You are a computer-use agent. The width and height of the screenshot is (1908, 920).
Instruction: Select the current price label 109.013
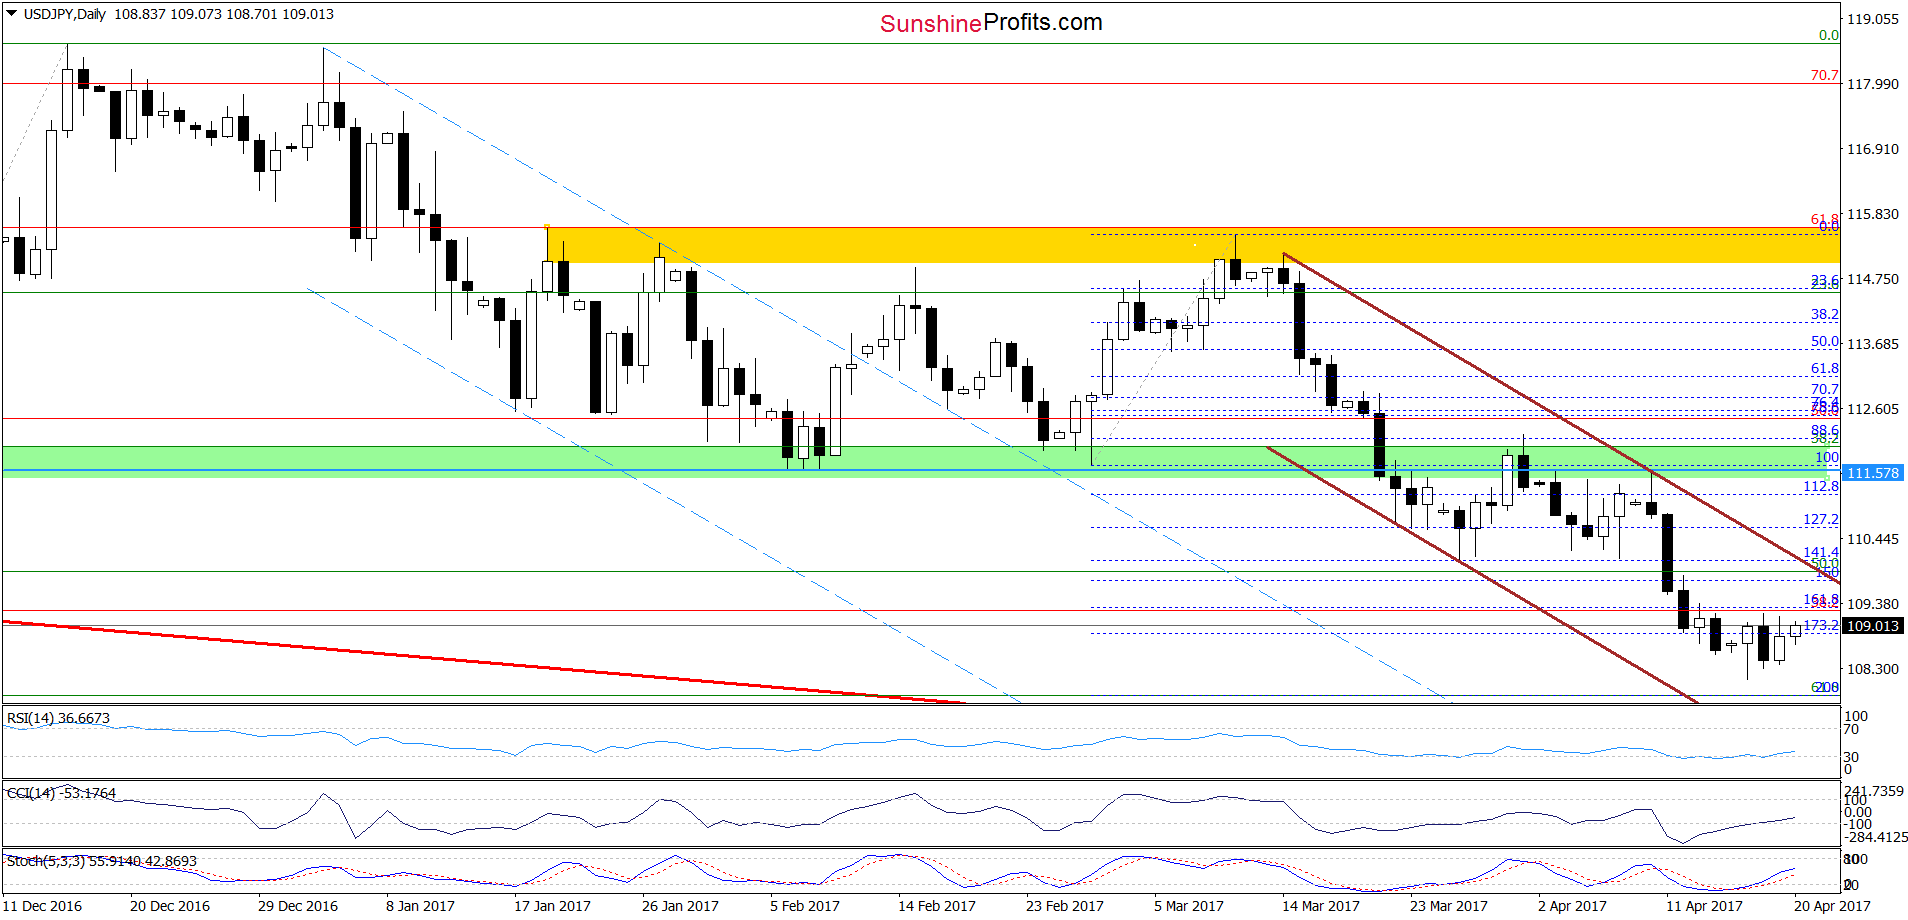click(1872, 626)
